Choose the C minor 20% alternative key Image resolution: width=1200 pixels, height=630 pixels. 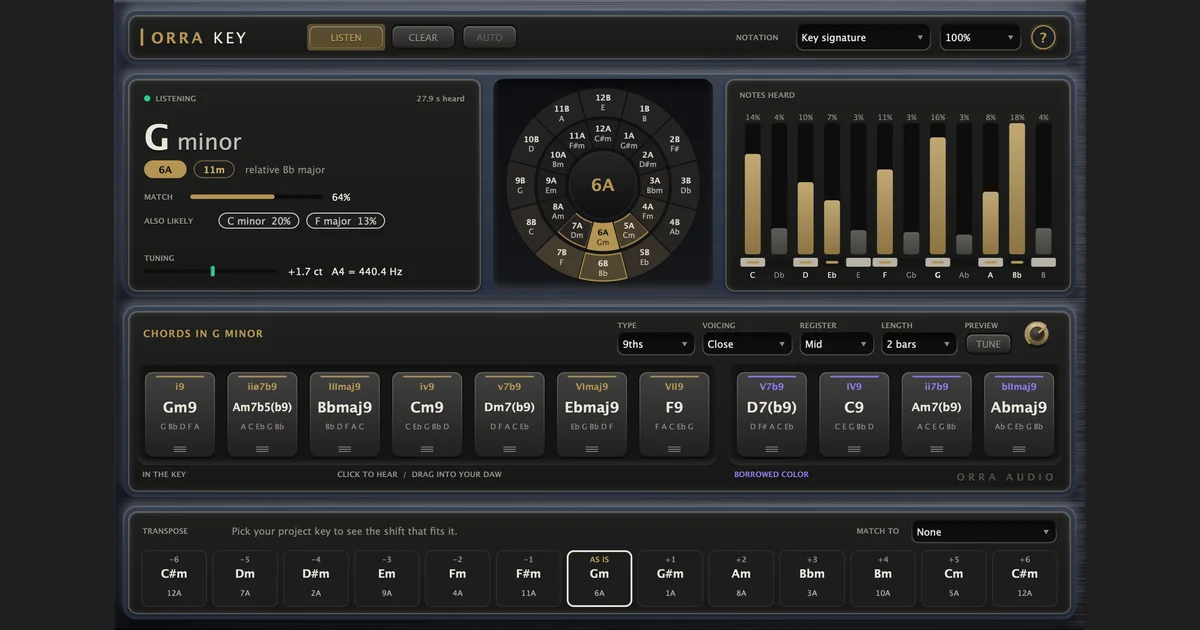pos(259,221)
